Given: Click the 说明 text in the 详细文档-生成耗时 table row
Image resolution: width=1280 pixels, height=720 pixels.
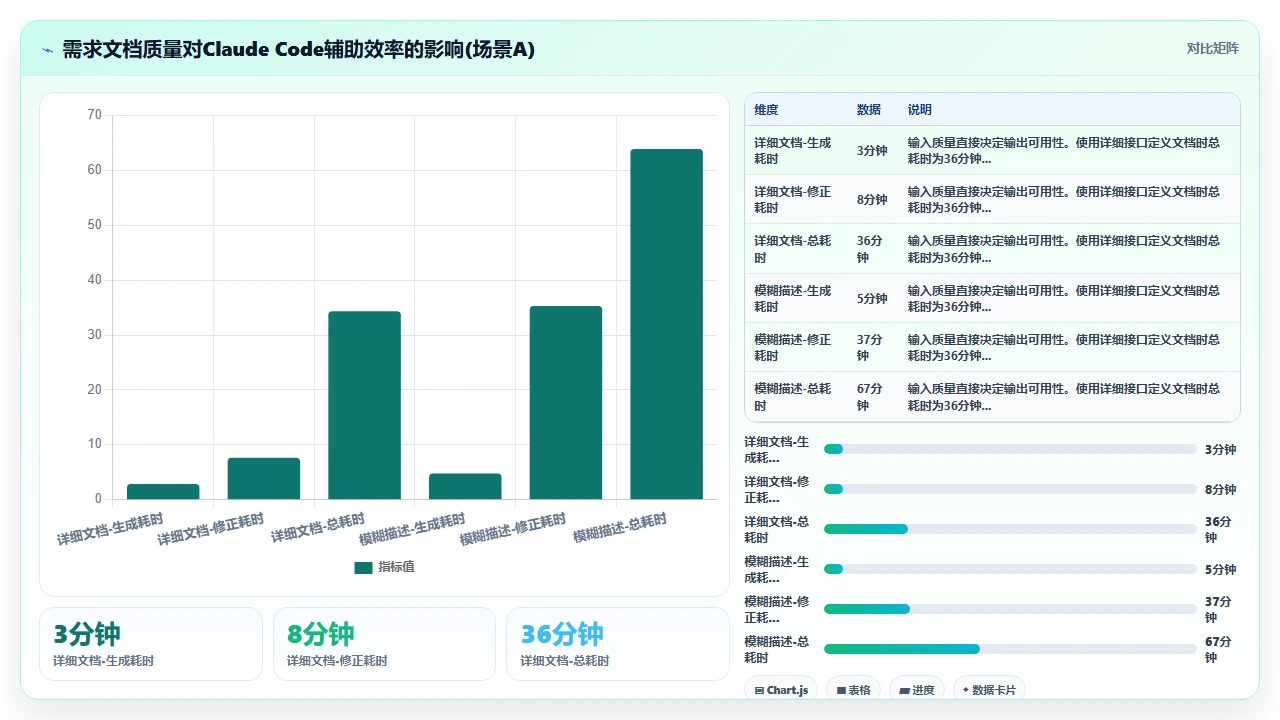Looking at the screenshot, I should (x=1064, y=151).
